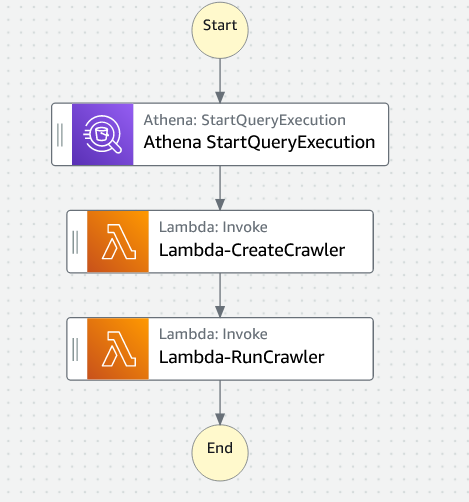Viewport: 469px width, 502px height.
Task: Click the connector line leaving the Start circle
Action: 220,76
